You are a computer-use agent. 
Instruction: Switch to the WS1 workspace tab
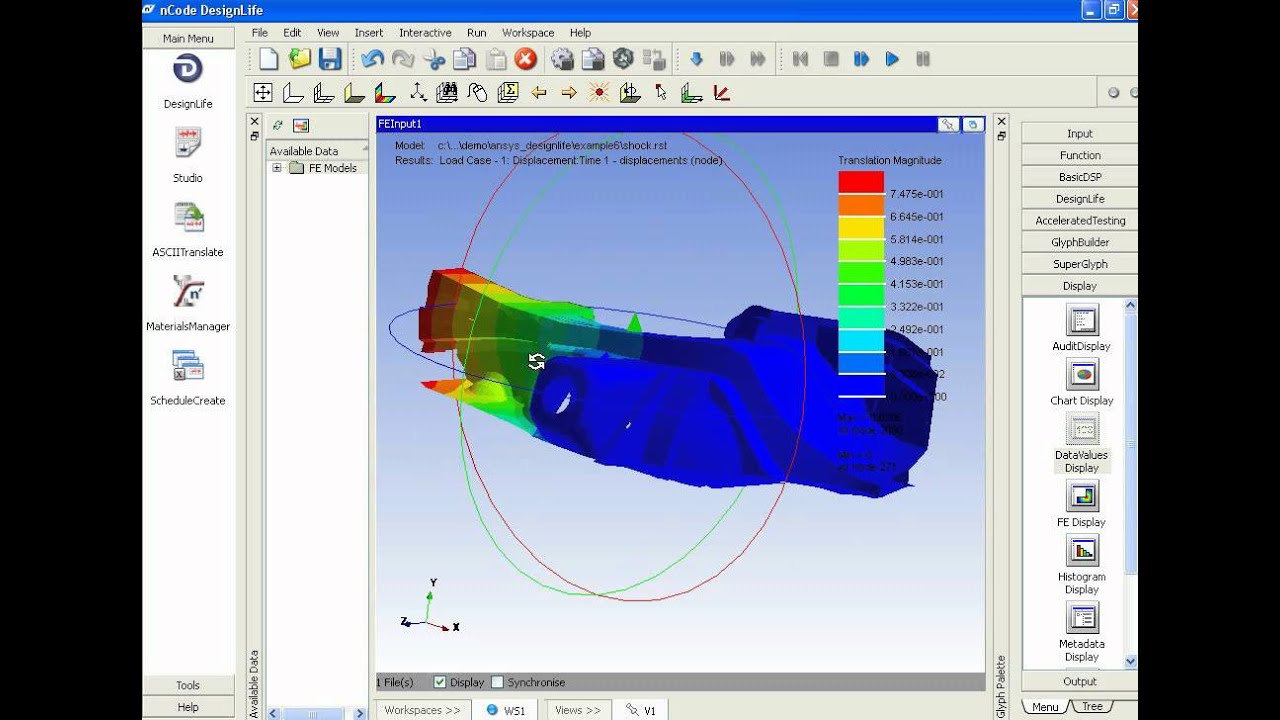coord(505,710)
